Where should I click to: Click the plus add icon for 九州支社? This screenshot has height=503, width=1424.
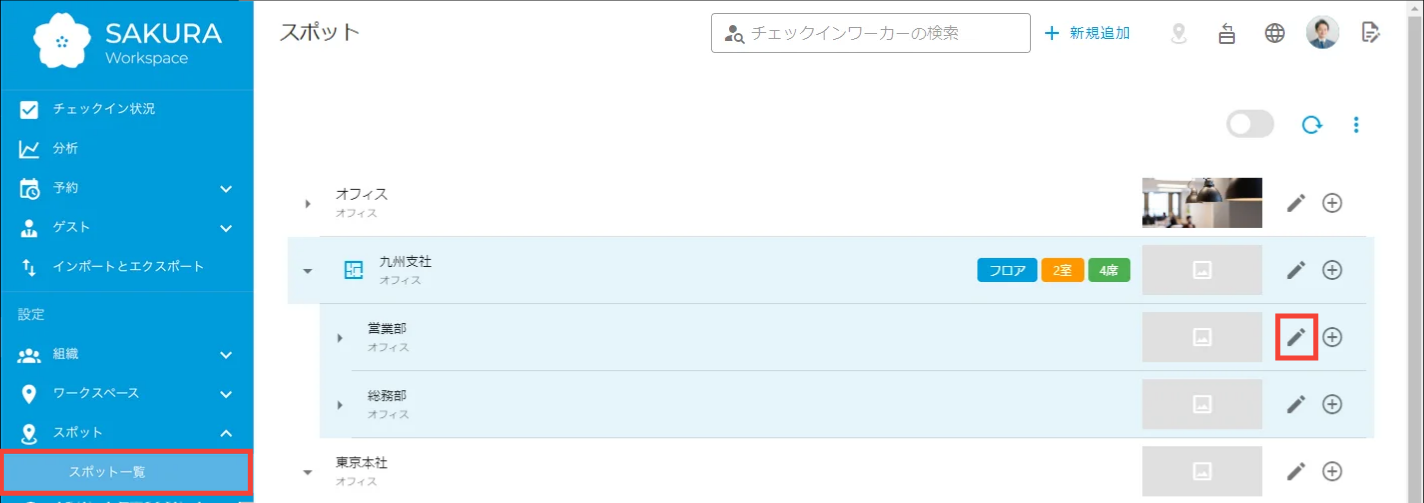(1332, 270)
